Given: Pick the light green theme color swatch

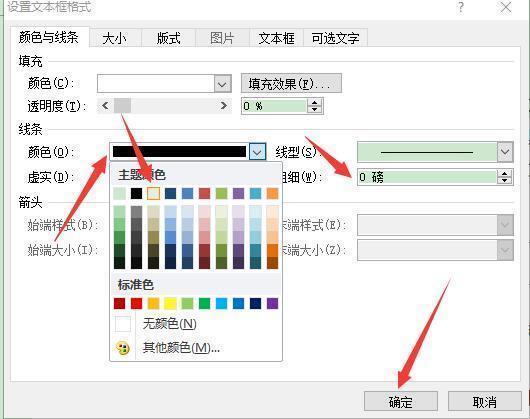Looking at the screenshot, I should click(120, 194).
